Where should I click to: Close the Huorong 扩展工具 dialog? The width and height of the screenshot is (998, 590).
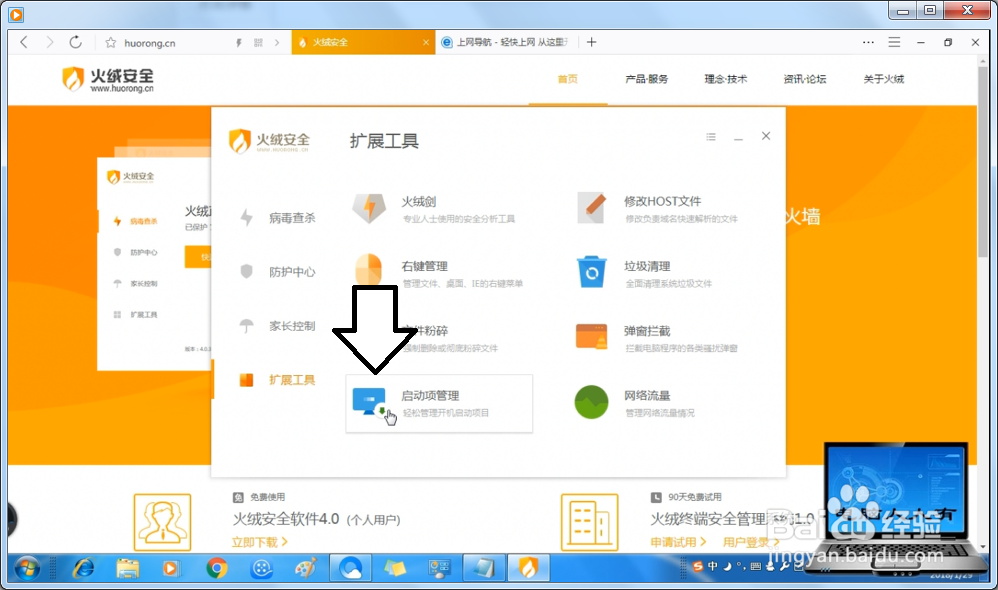766,136
